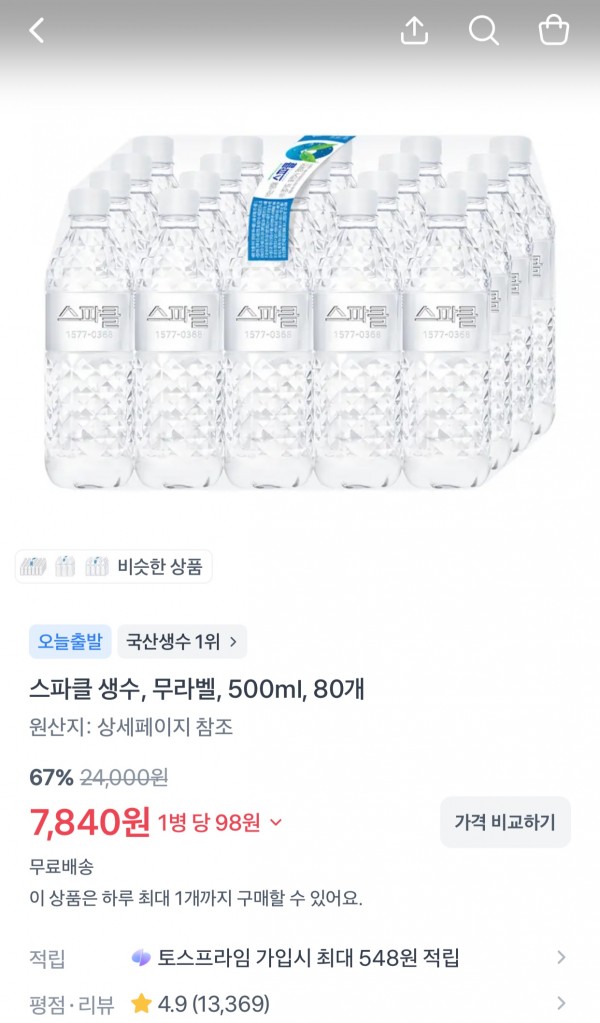Tap the share upload icon
Viewport: 600px width, 1023px height.
coord(414,30)
